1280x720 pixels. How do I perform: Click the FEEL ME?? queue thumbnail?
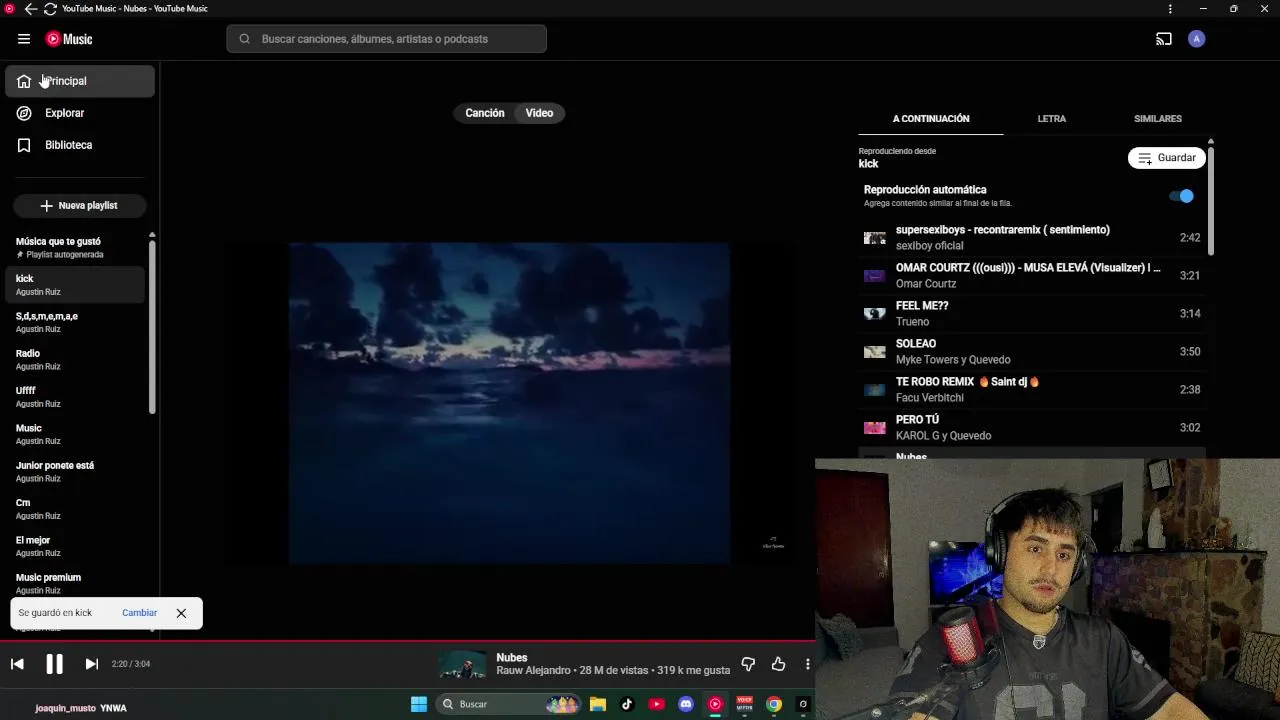pos(875,314)
